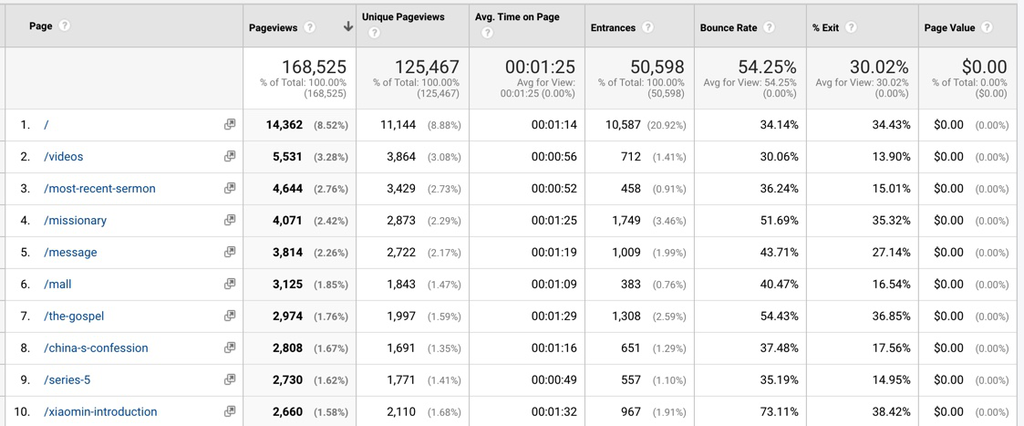
Task: Open the /china-s-confession page link
Action: pos(95,348)
